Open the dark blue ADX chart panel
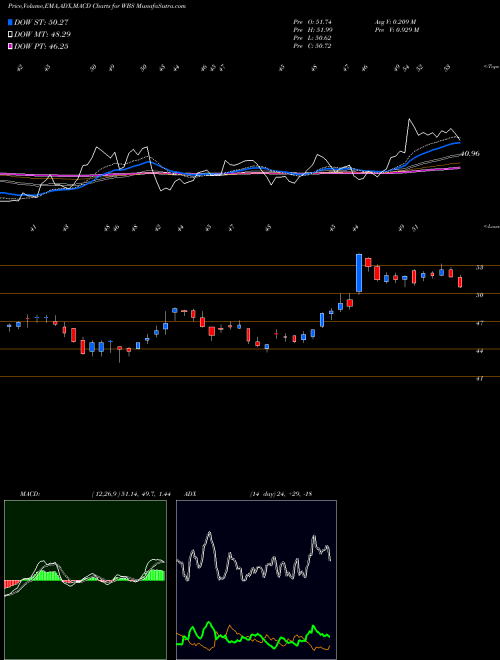Screen dimensions: 500x660 (256, 580)
